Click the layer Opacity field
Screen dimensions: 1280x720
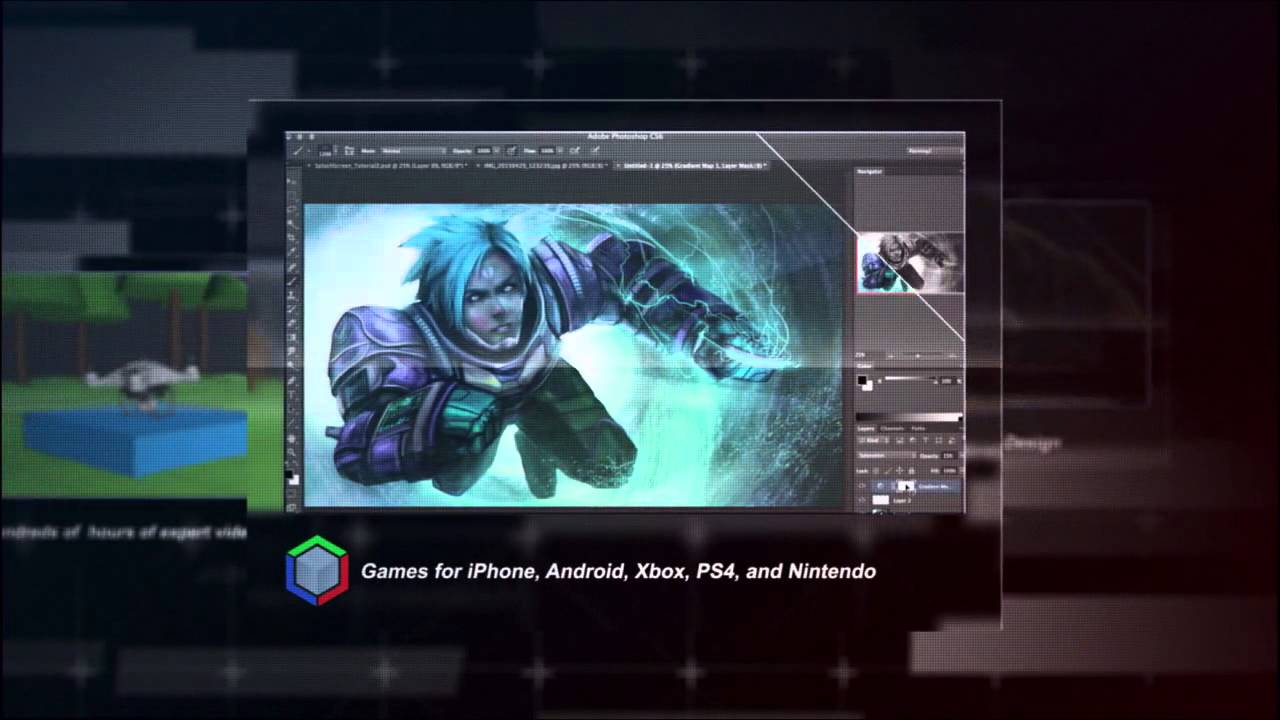pyautogui.click(x=948, y=456)
